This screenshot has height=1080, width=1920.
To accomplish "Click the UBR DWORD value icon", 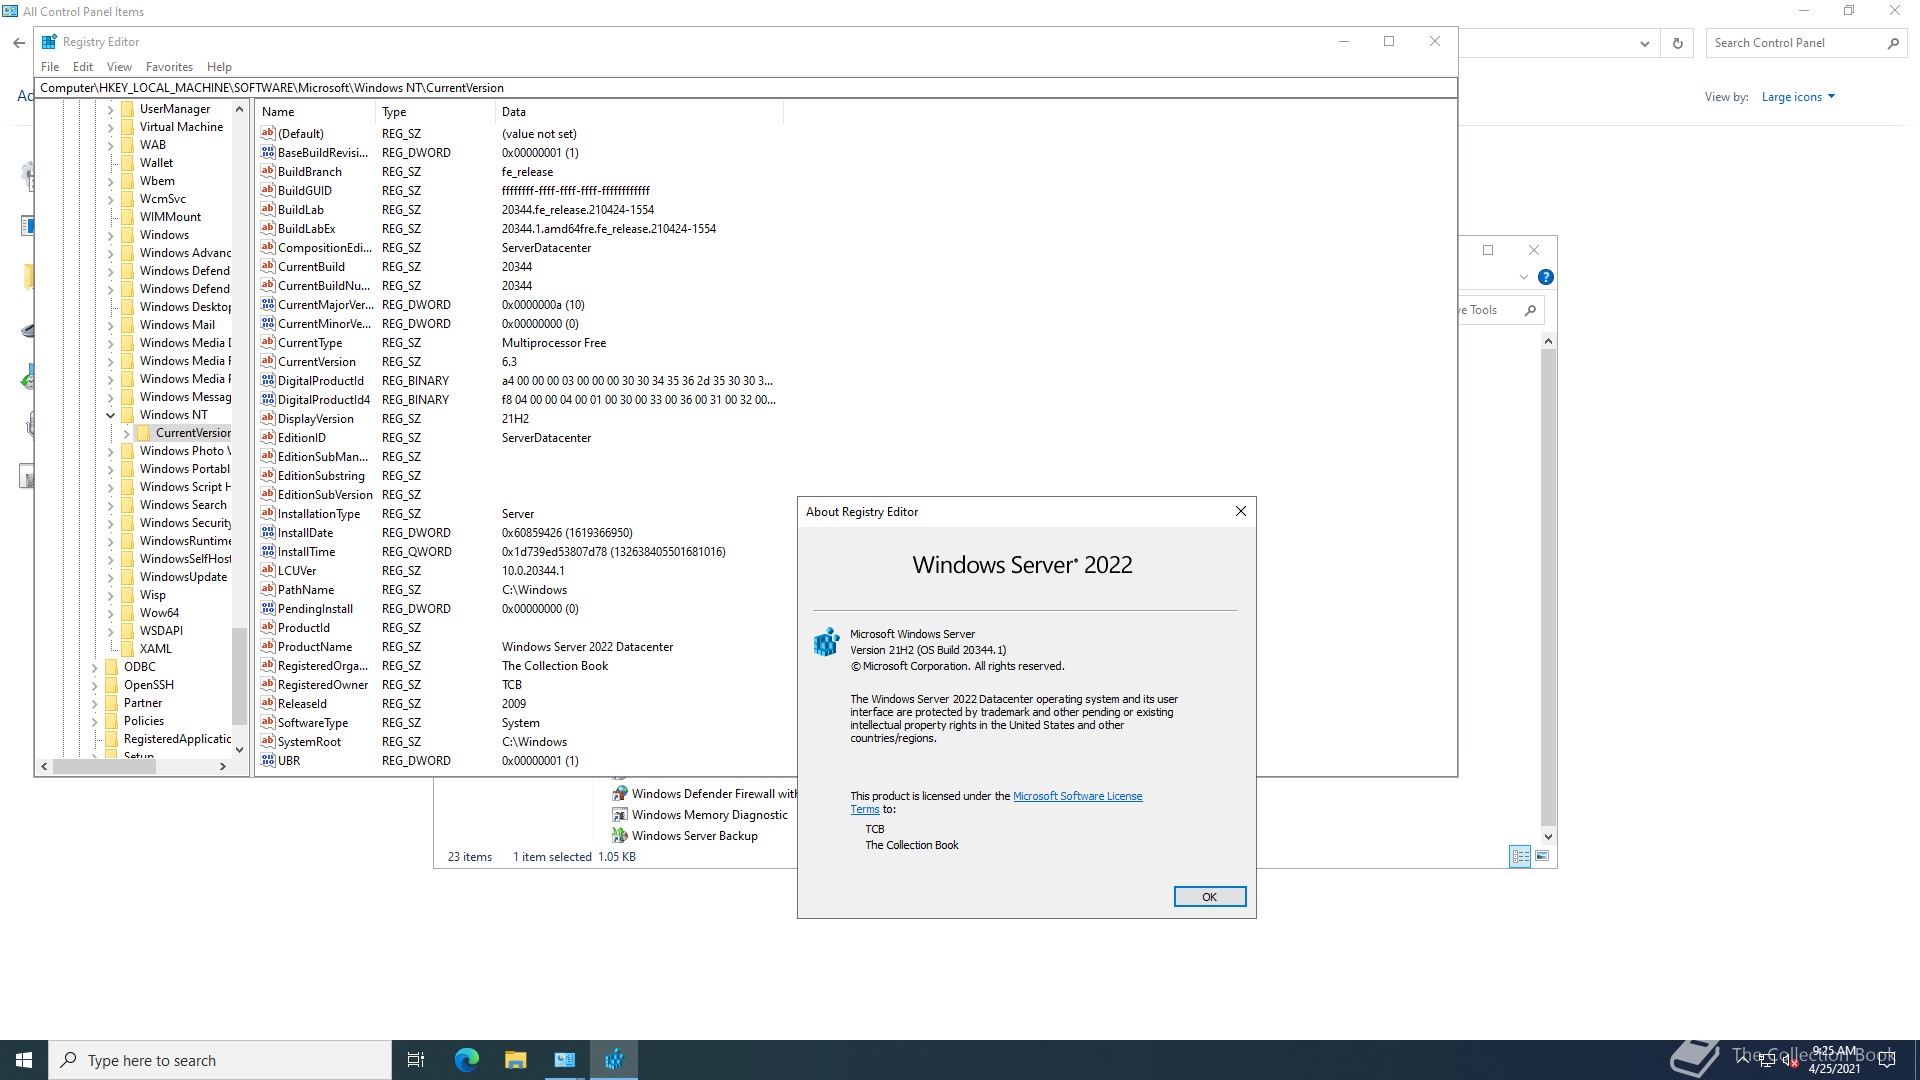I will tap(267, 761).
